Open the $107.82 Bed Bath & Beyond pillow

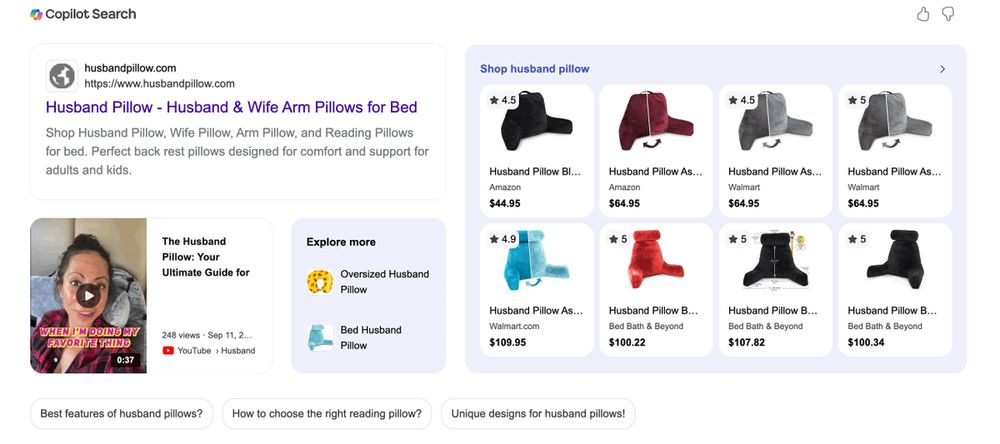coord(773,289)
